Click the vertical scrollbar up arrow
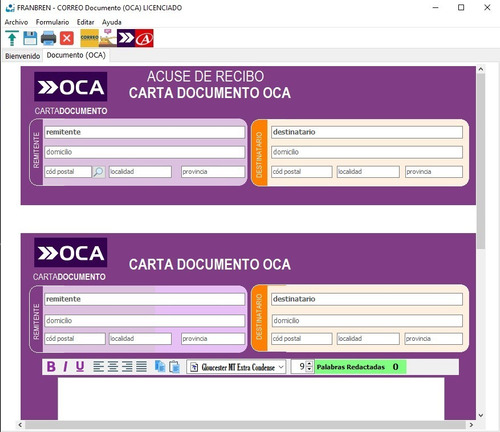Viewport: 500px width, 432px height. pos(481,69)
